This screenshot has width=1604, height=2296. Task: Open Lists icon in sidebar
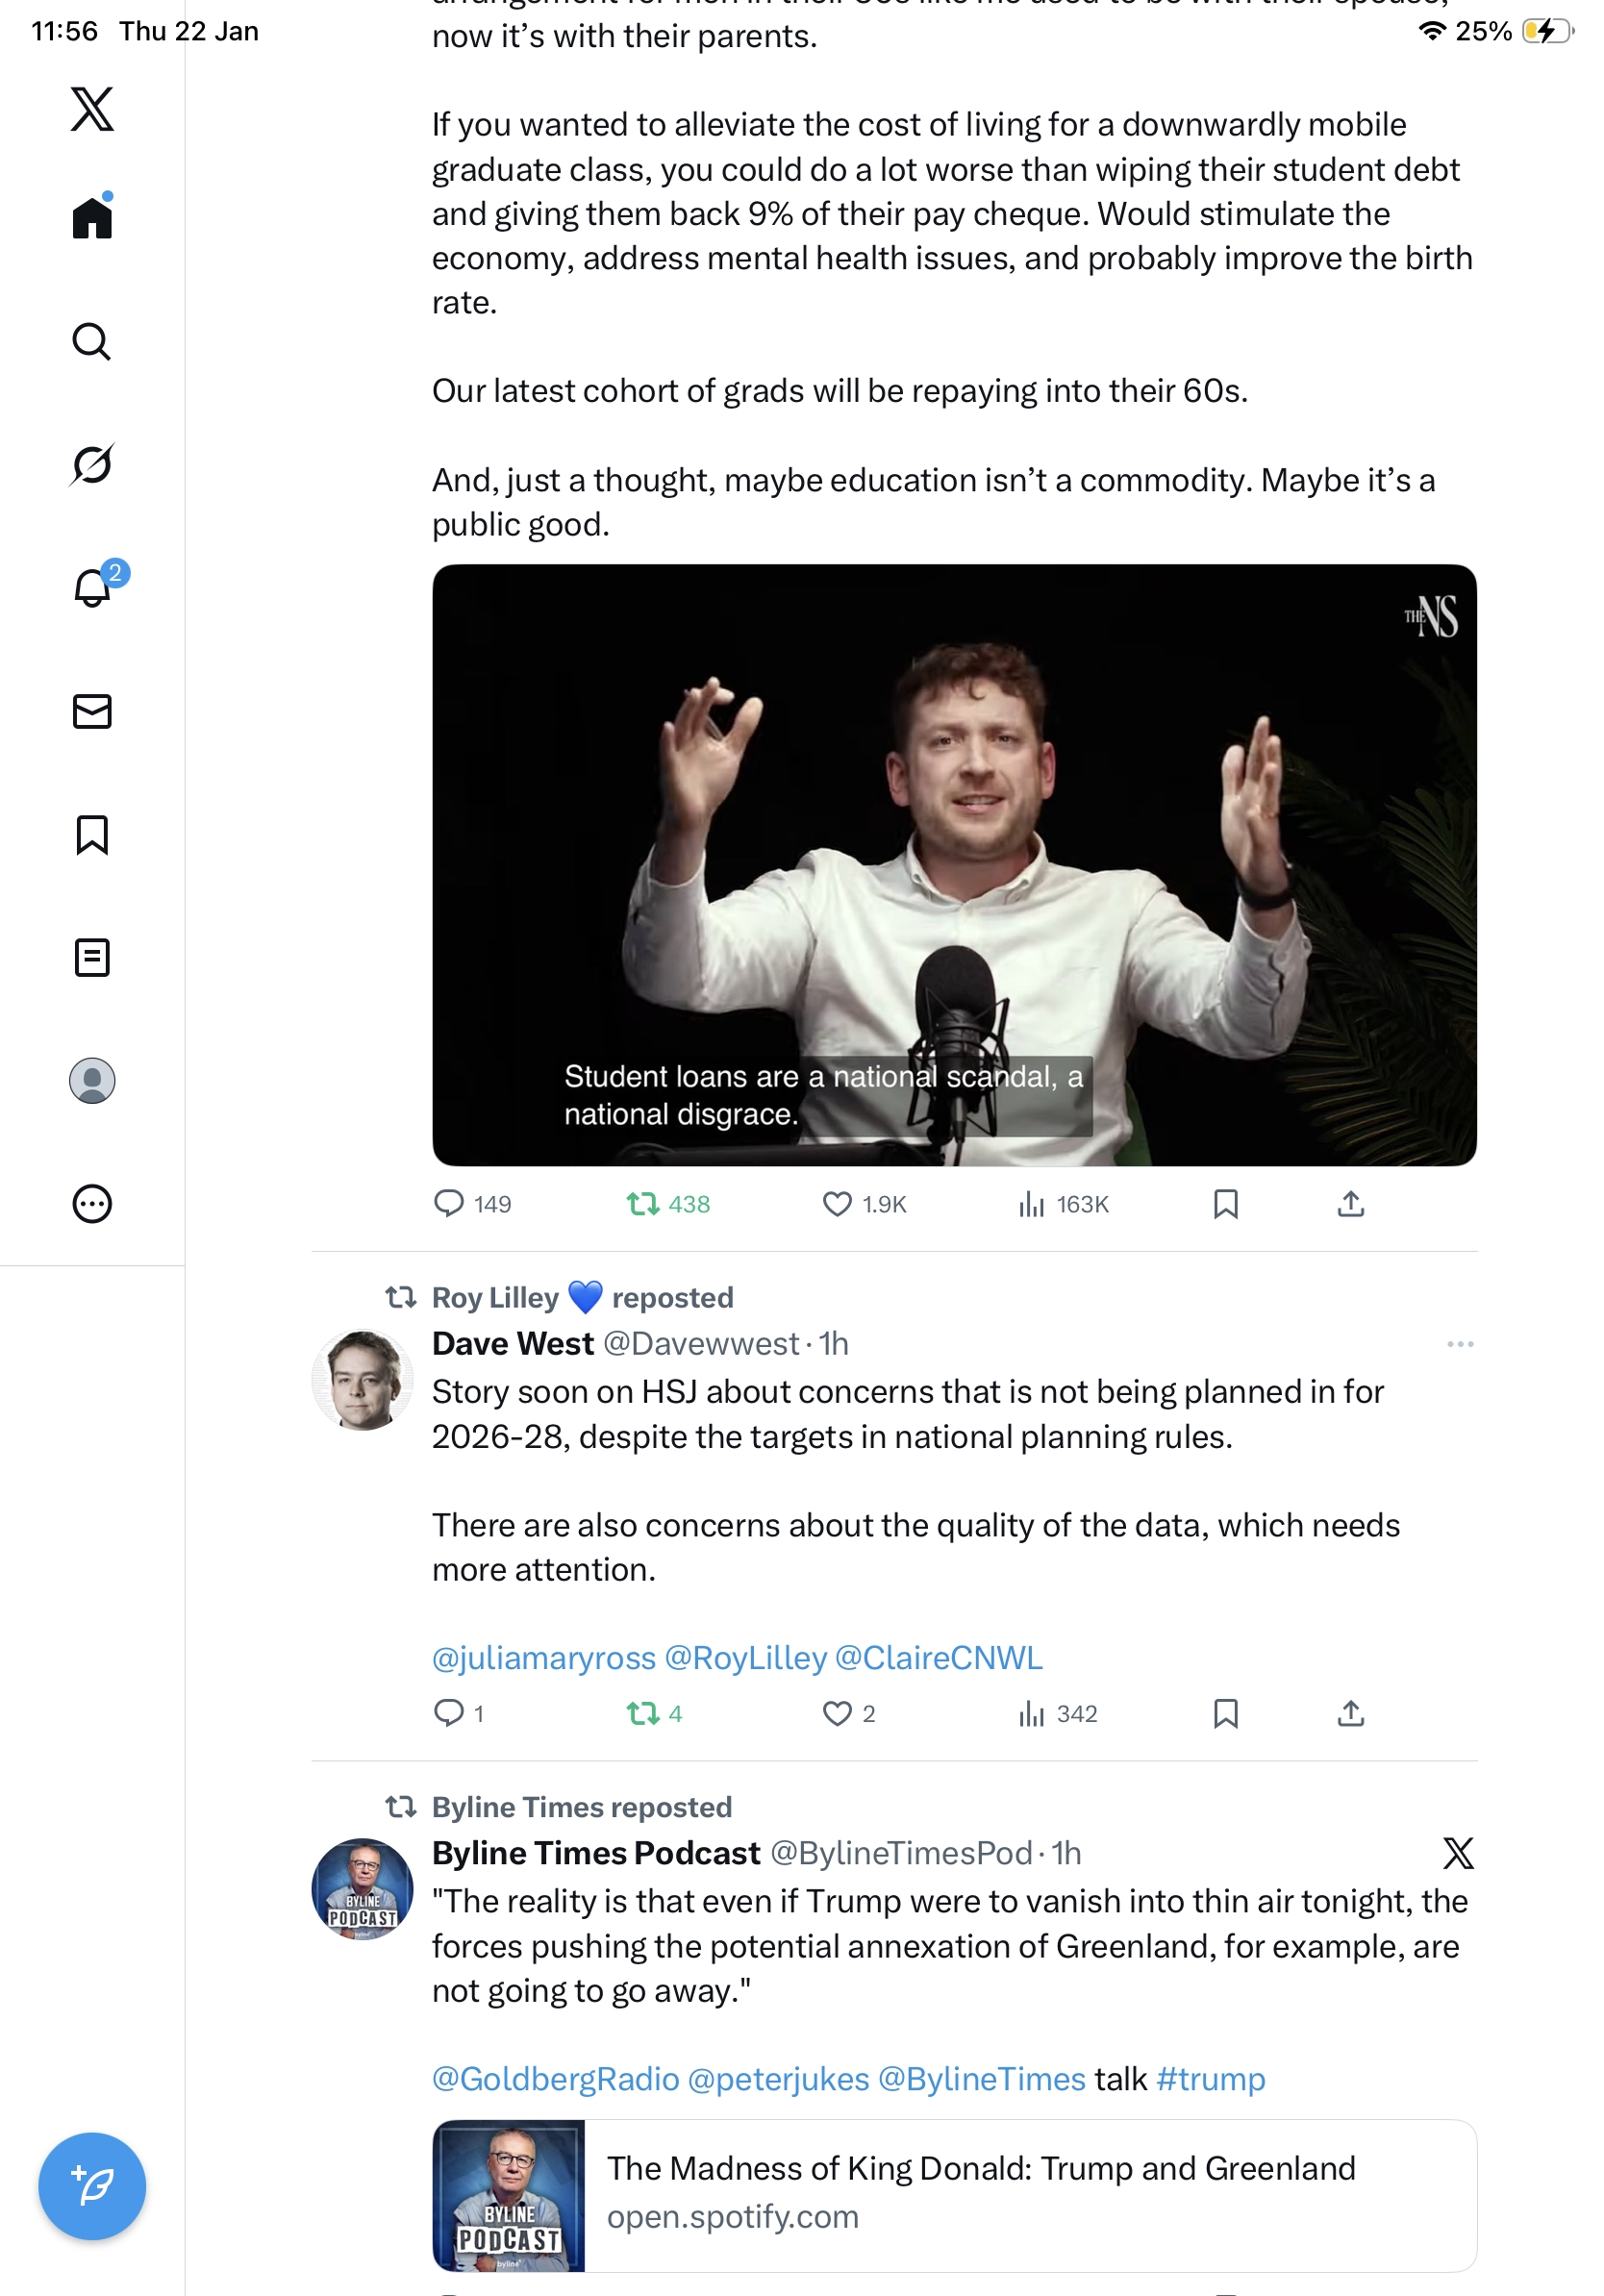click(x=92, y=957)
